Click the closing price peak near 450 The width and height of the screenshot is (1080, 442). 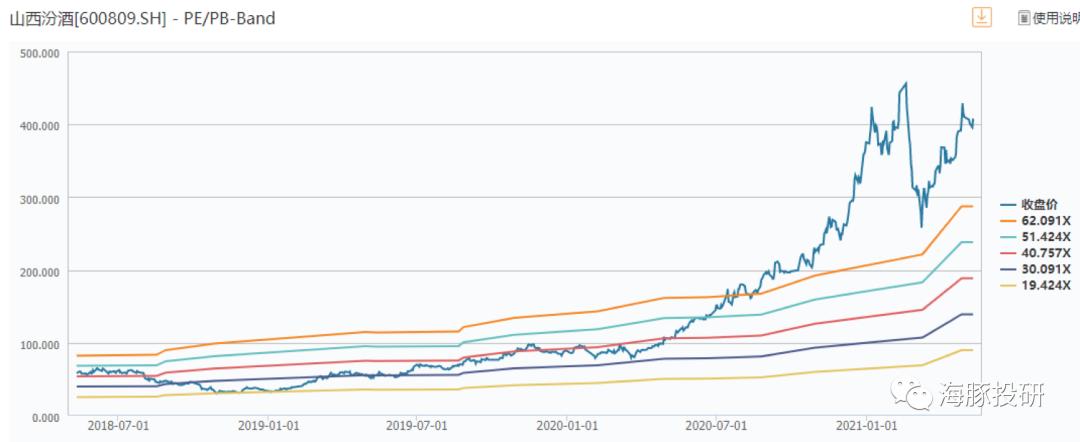(905, 83)
